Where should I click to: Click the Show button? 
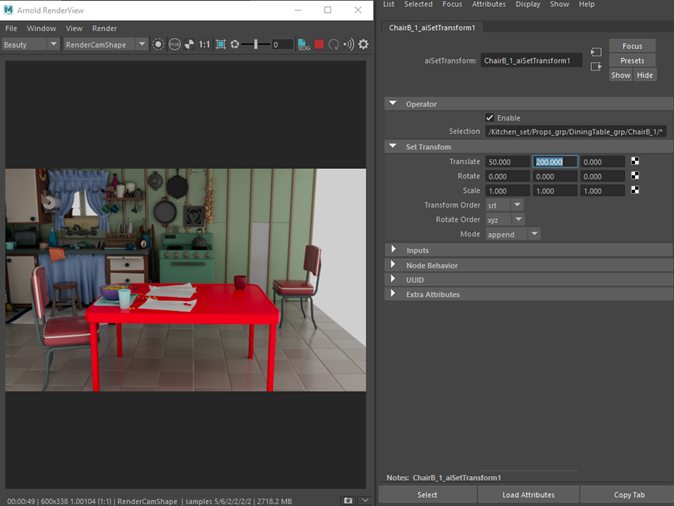tap(621, 75)
